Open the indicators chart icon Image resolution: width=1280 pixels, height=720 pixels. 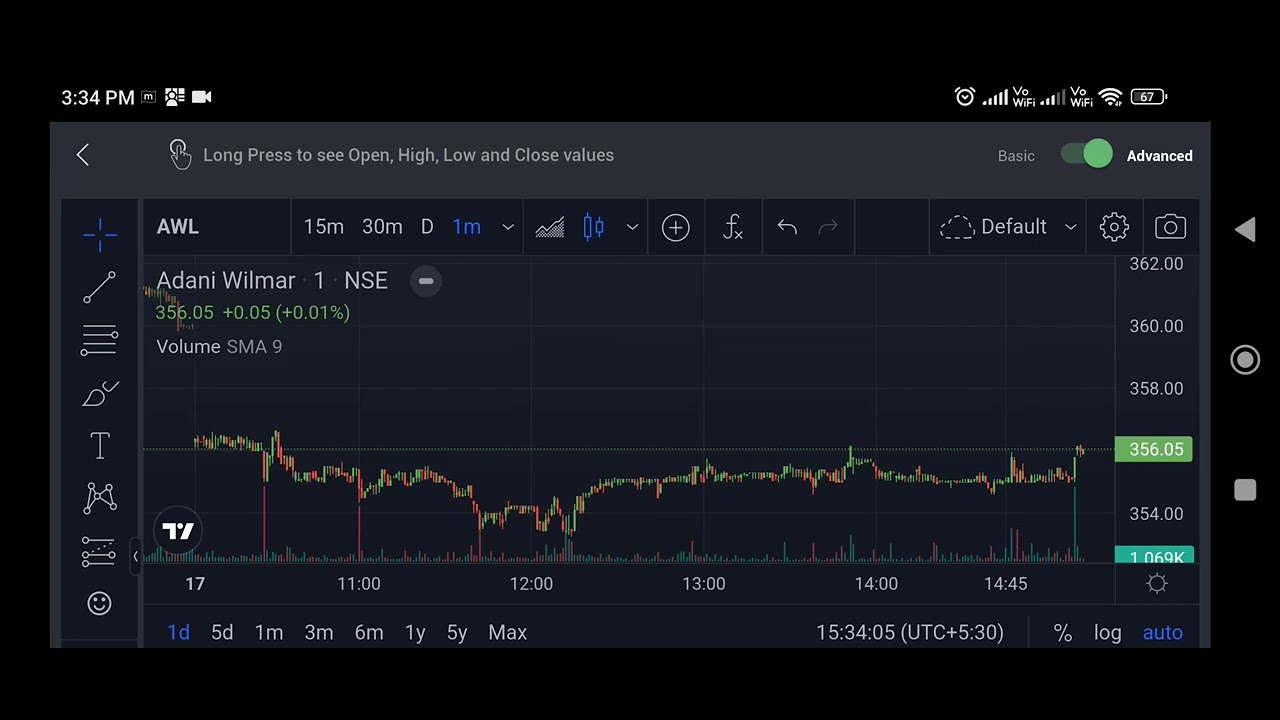click(549, 227)
